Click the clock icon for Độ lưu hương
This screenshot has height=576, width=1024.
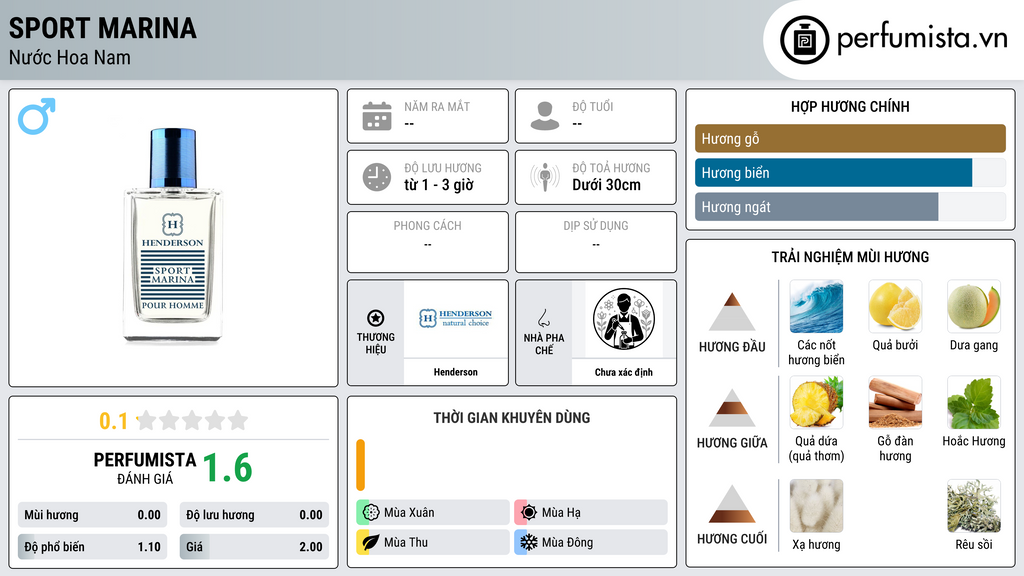tap(377, 177)
